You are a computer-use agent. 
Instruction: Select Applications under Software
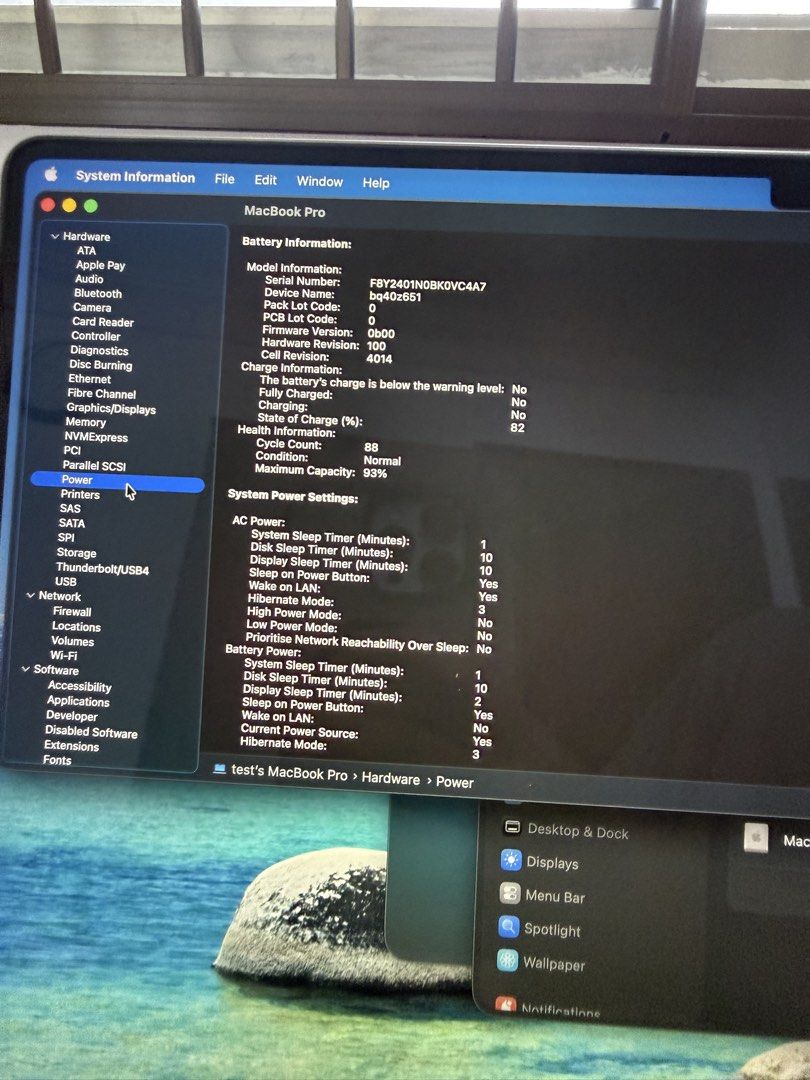pyautogui.click(x=78, y=701)
